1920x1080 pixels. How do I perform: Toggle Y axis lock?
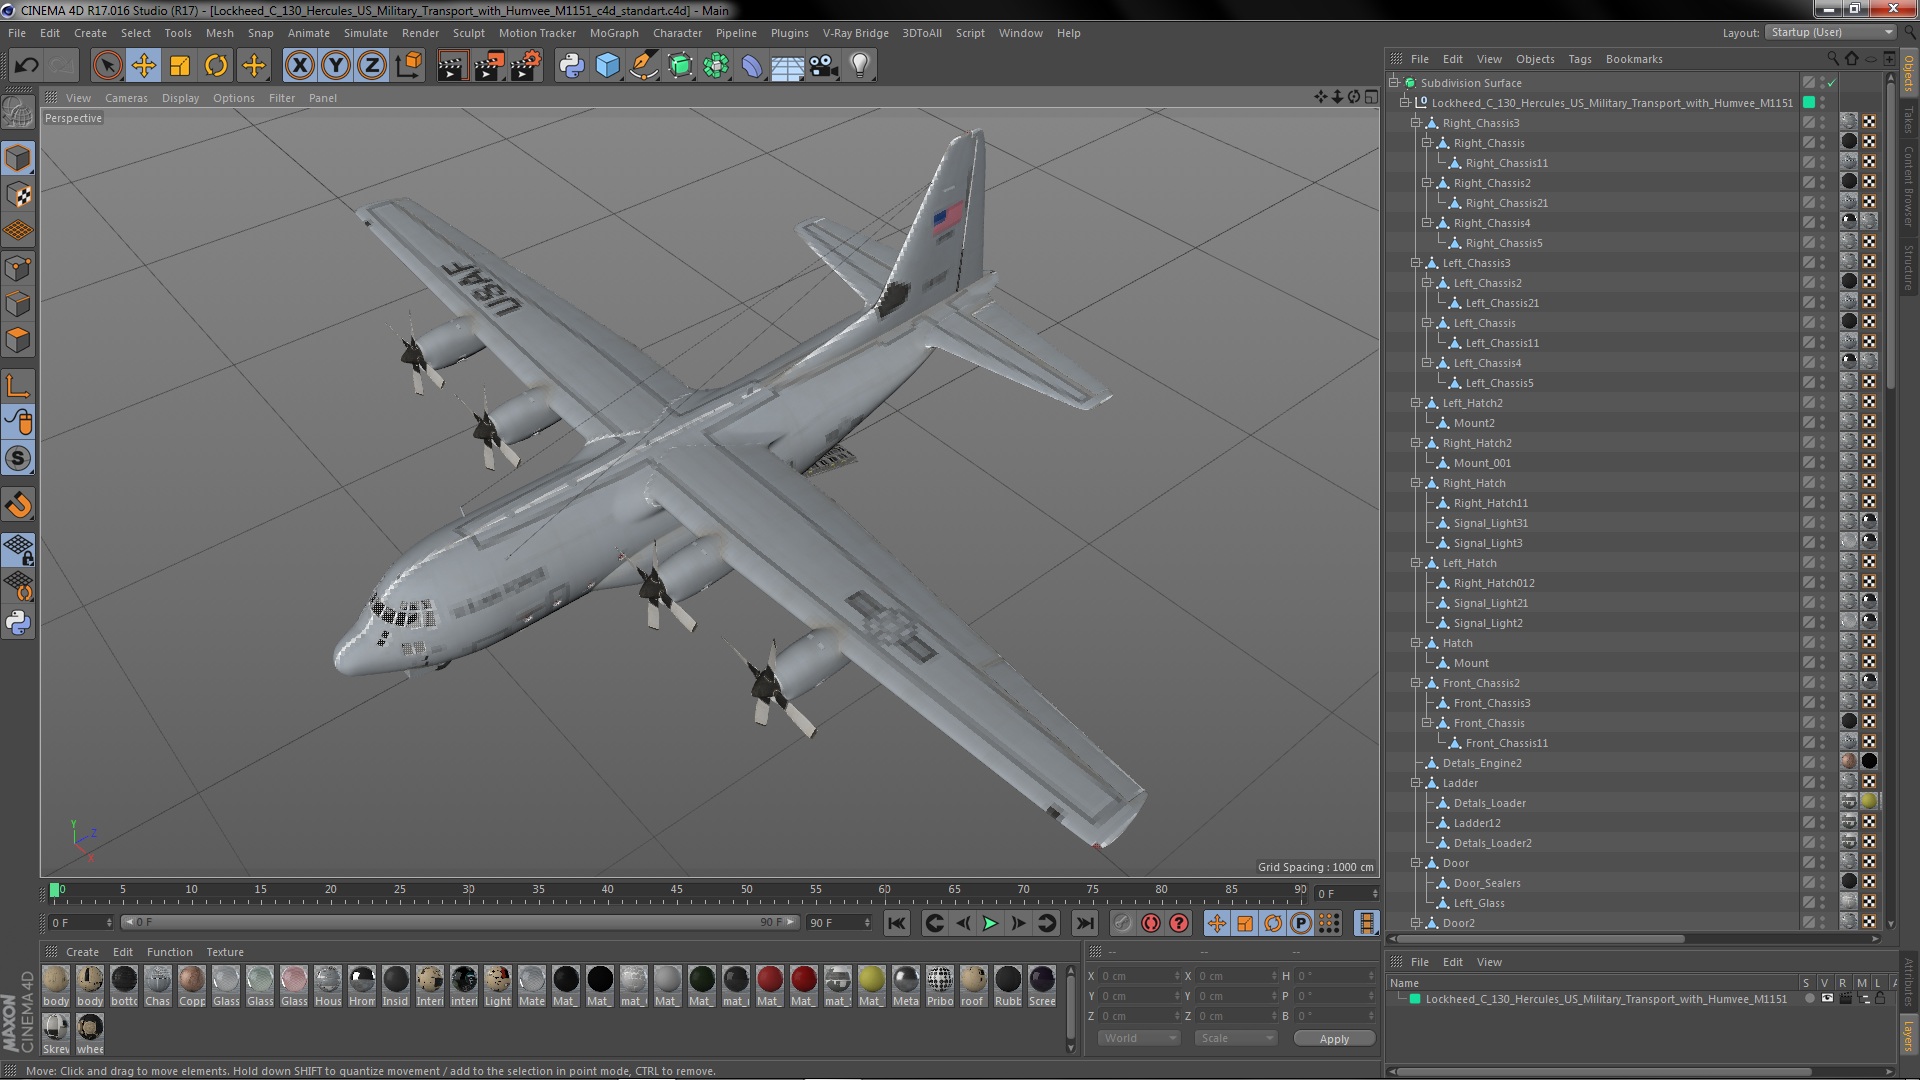(336, 66)
